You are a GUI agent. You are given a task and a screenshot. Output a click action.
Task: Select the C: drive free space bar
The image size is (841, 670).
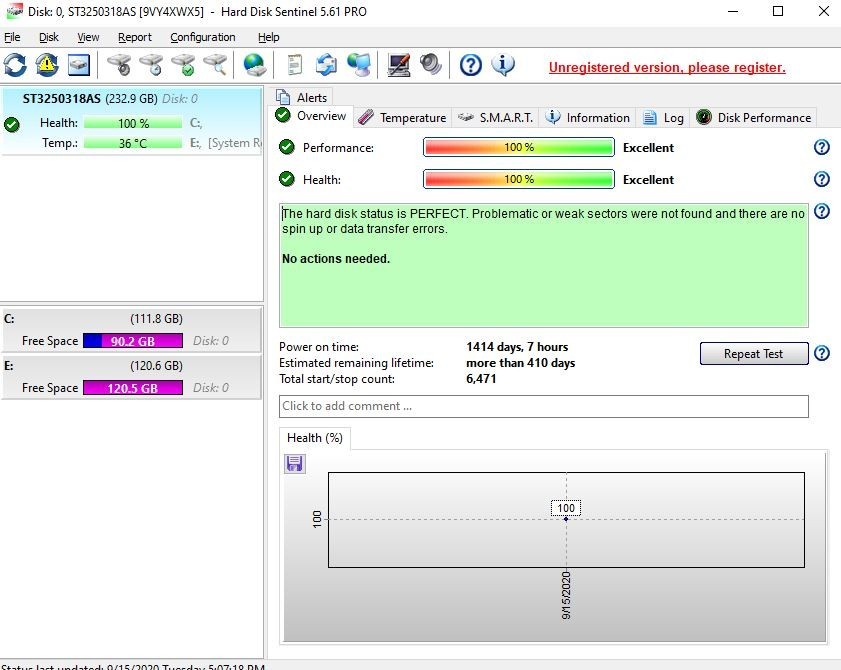click(133, 341)
